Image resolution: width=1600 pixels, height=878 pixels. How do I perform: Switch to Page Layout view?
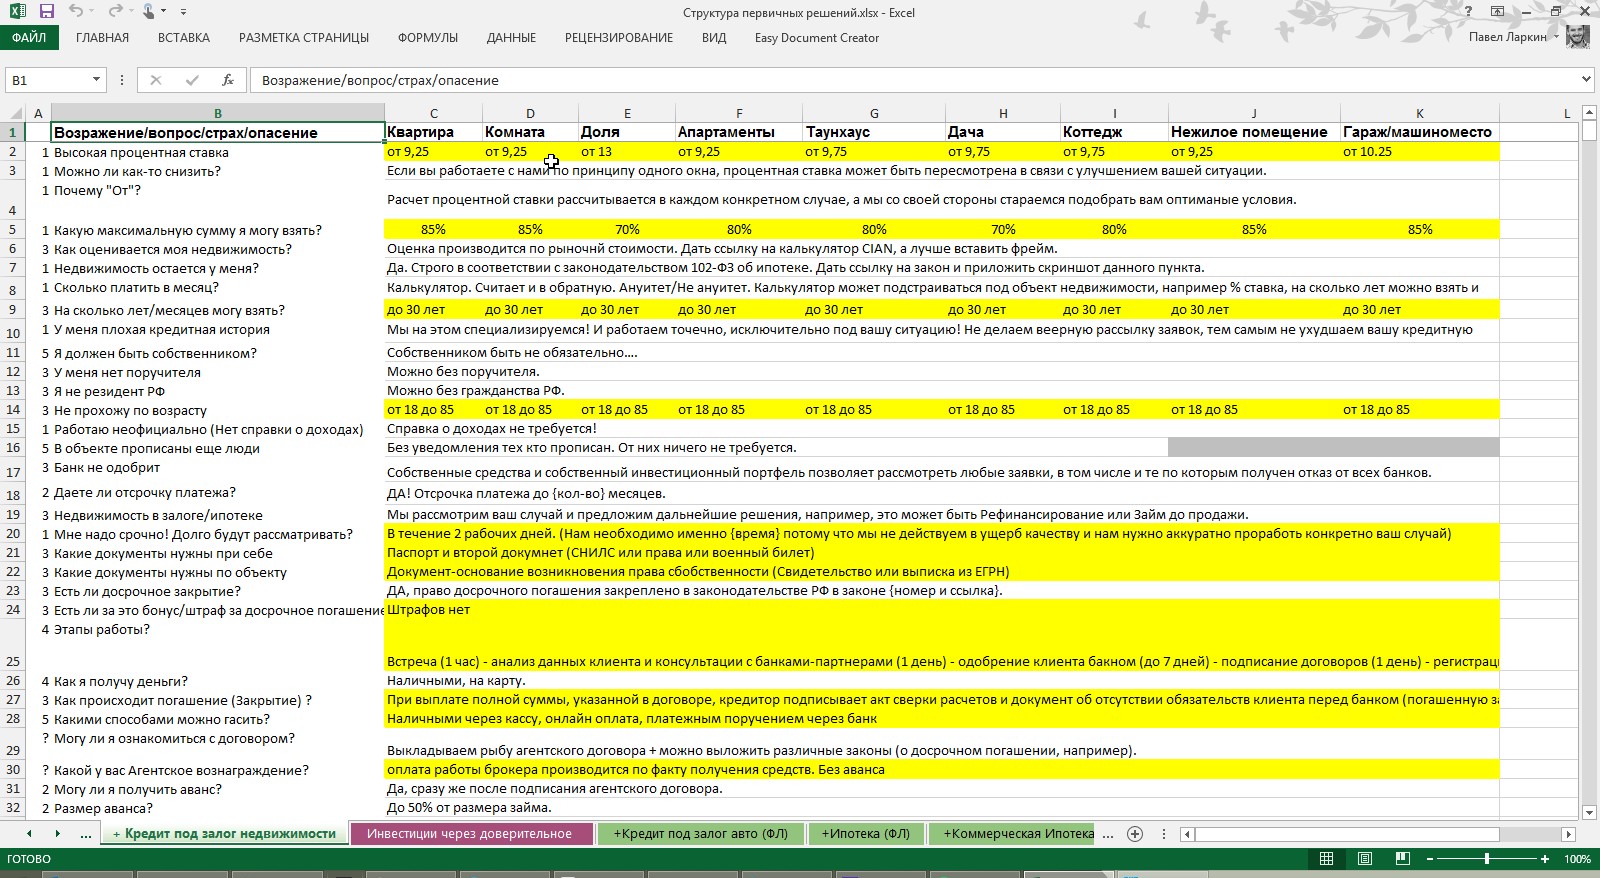(1365, 859)
